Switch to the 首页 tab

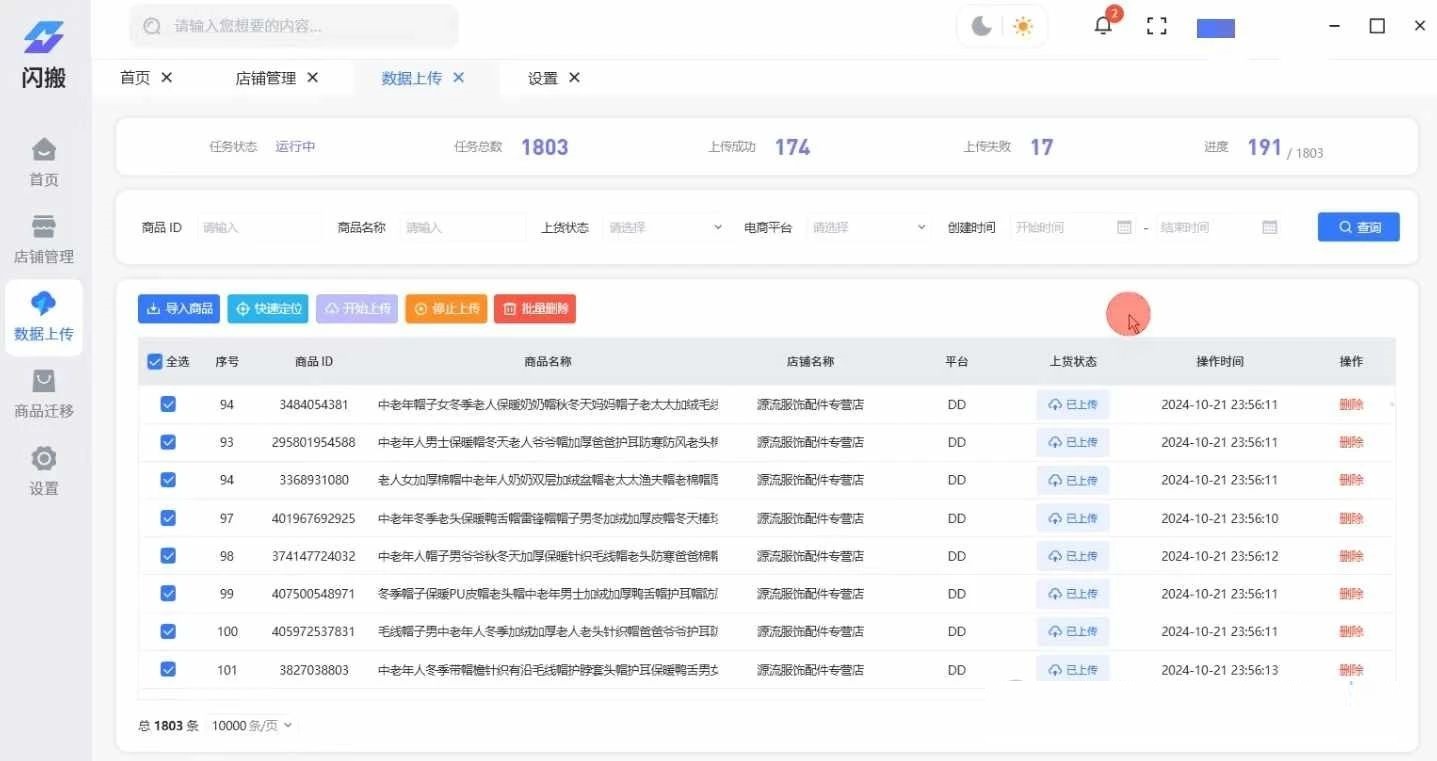[x=135, y=77]
